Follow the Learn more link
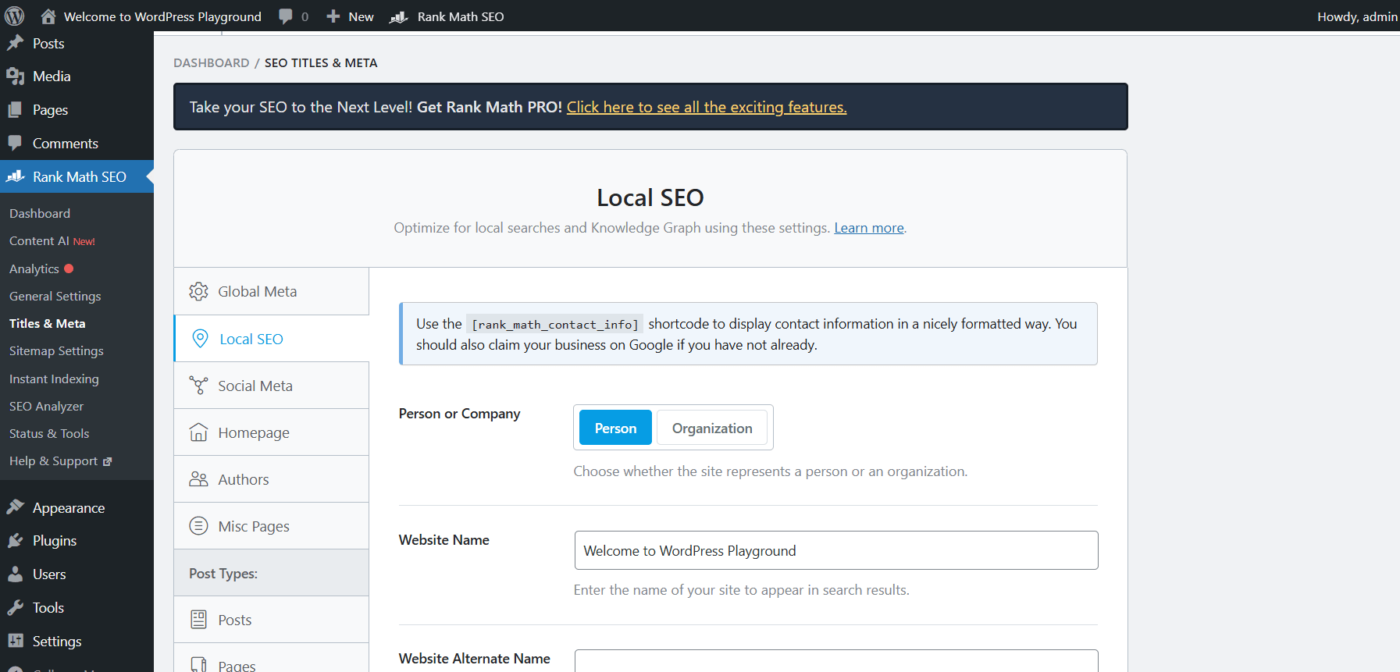Screen dimensions: 1400x672 point(869,228)
